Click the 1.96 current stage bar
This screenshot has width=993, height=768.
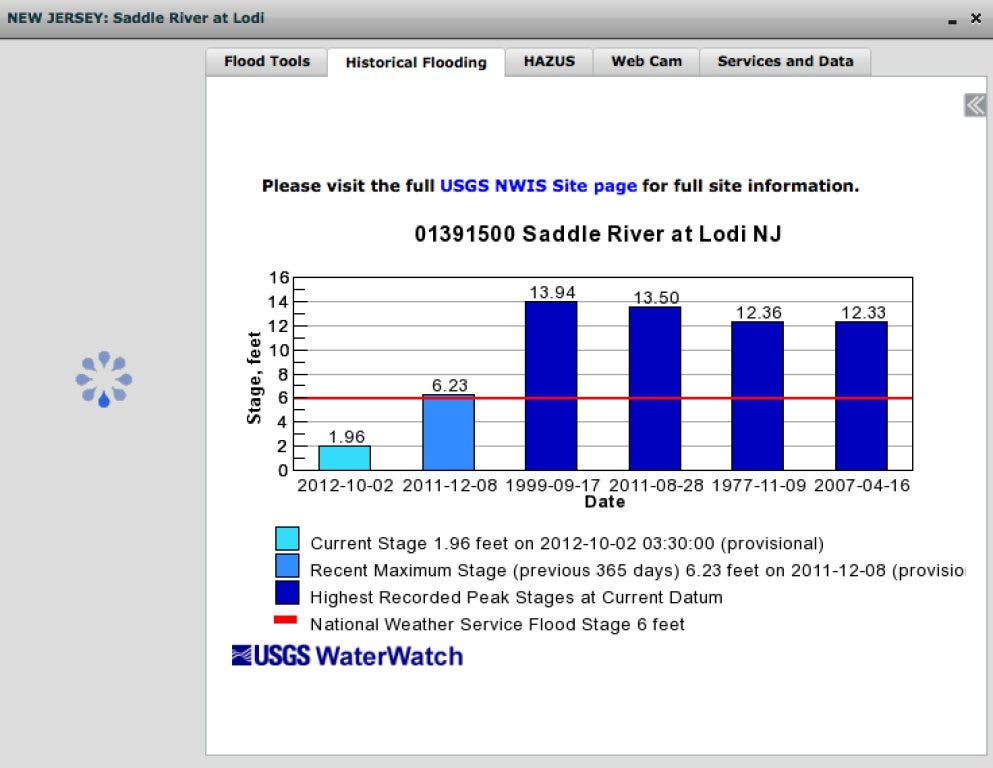tap(345, 458)
